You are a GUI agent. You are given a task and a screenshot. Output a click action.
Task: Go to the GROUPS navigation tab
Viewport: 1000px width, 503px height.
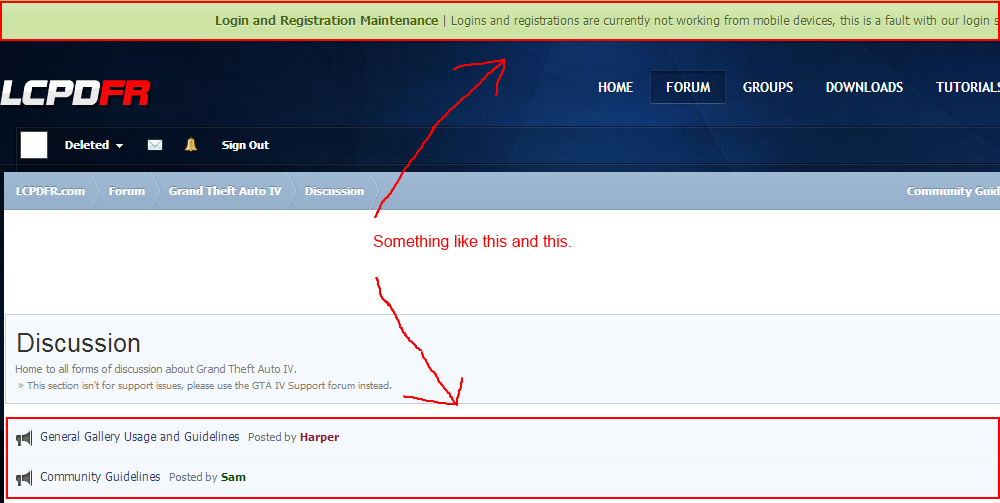pos(768,87)
